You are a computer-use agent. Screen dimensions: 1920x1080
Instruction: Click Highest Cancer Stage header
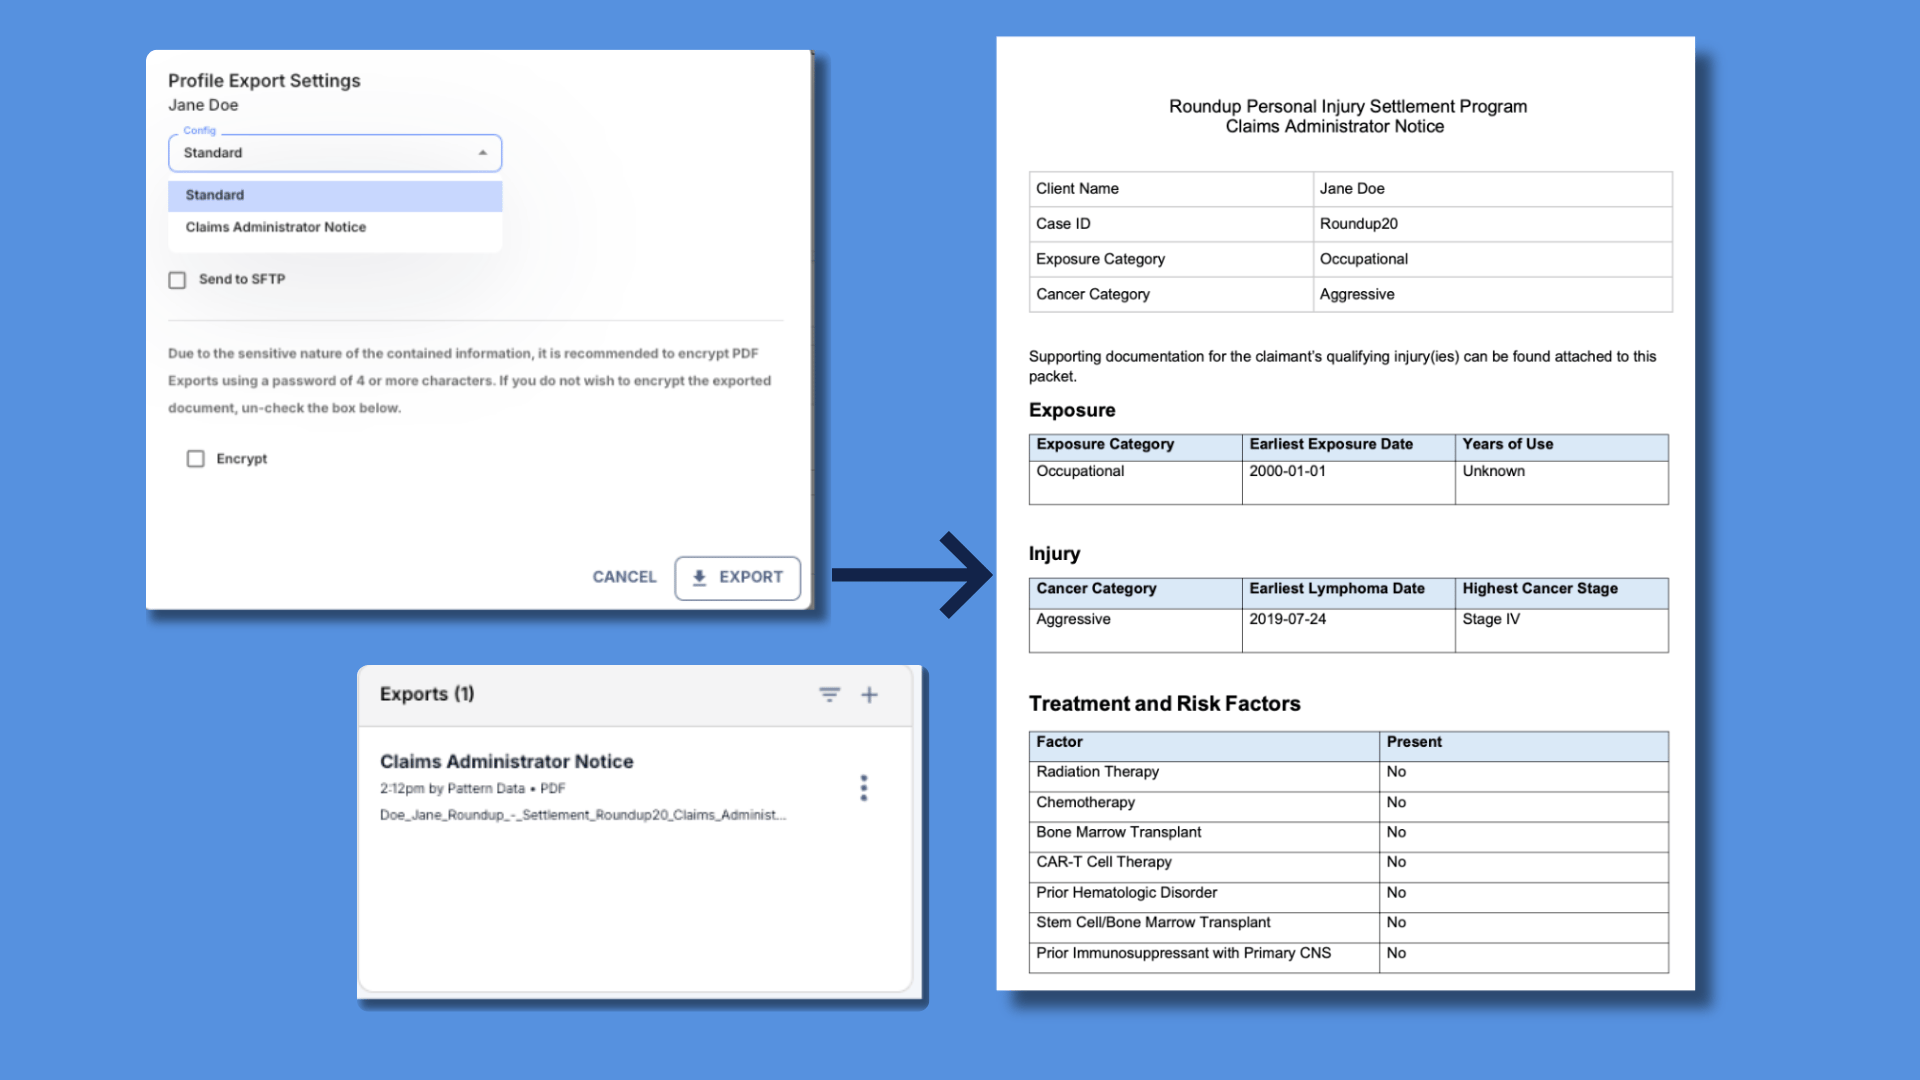pyautogui.click(x=1561, y=593)
